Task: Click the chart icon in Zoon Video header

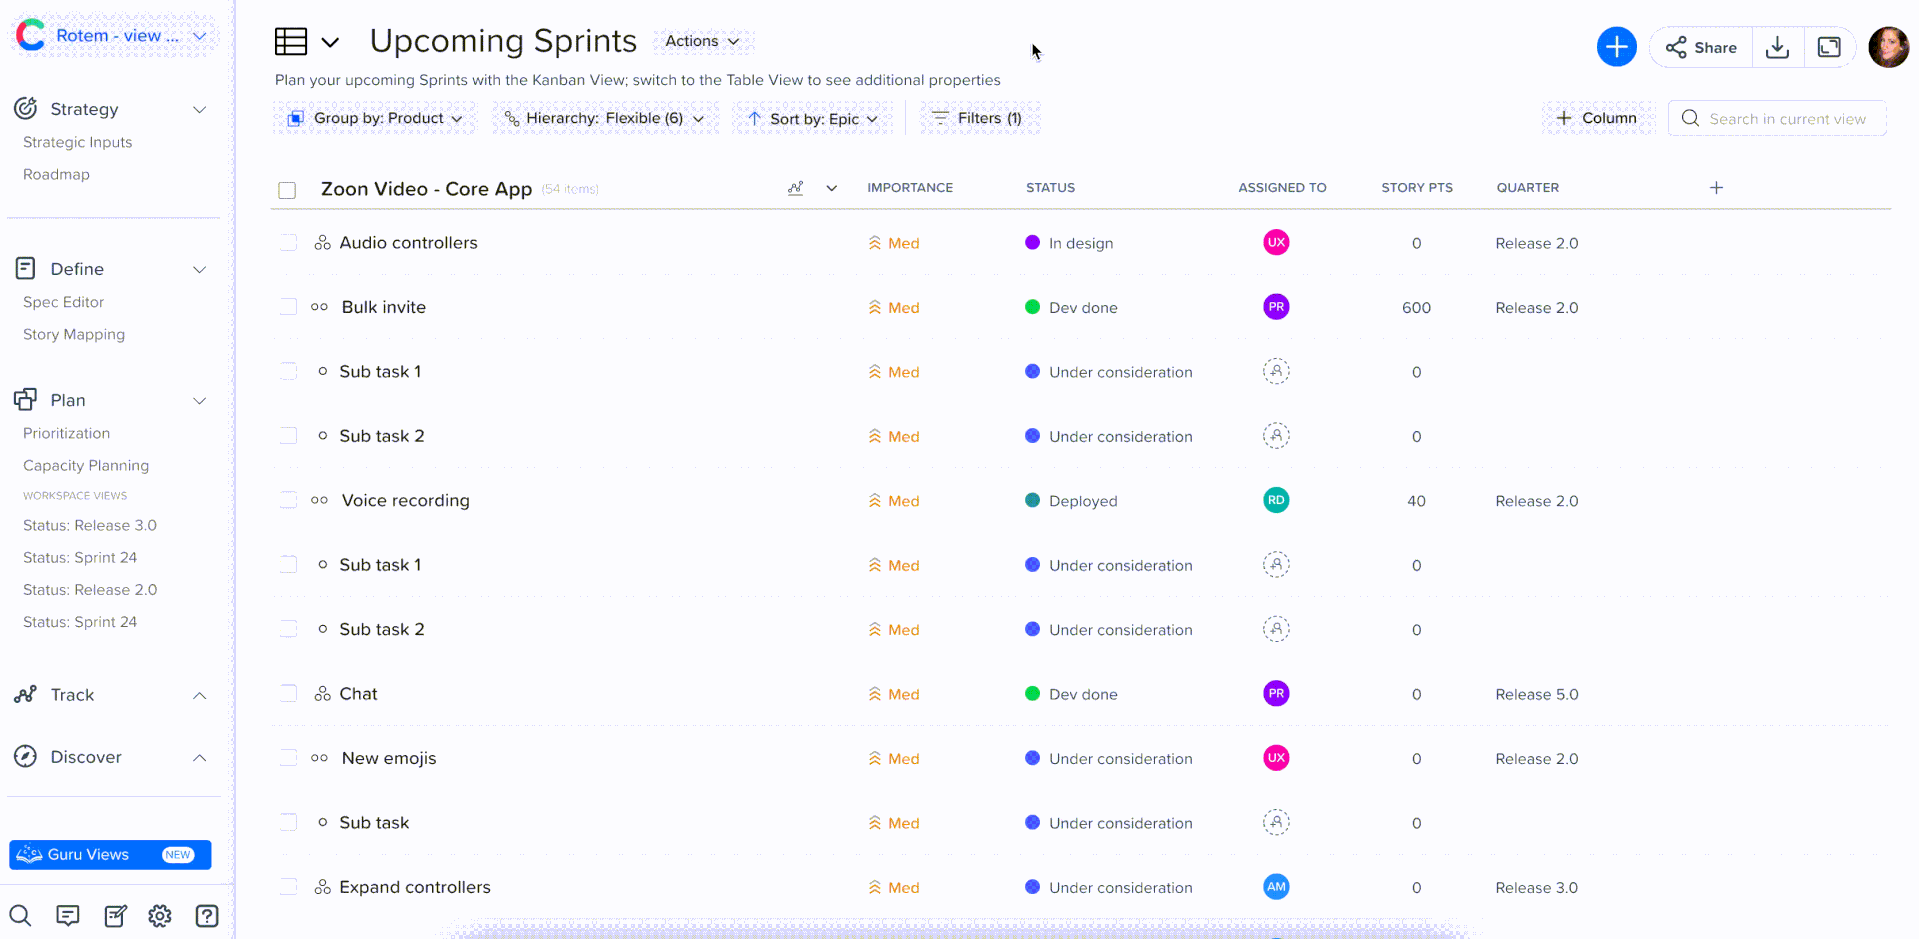Action: [x=795, y=188]
